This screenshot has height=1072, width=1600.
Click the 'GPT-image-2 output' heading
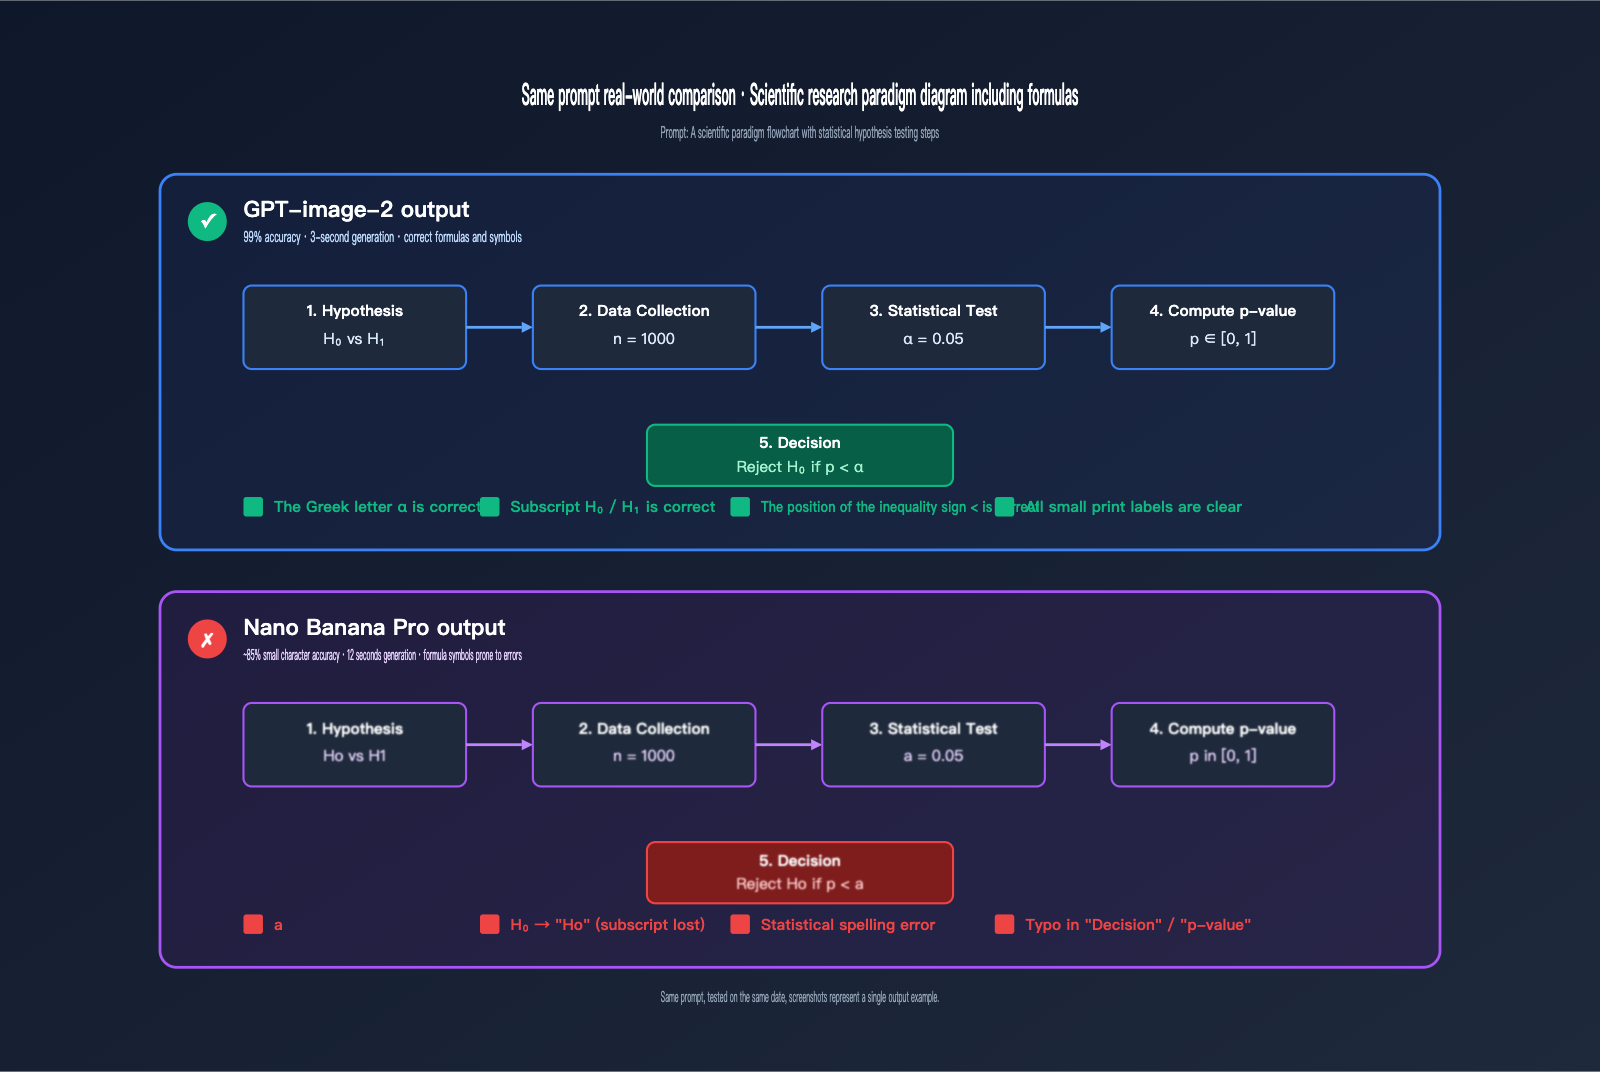356,210
